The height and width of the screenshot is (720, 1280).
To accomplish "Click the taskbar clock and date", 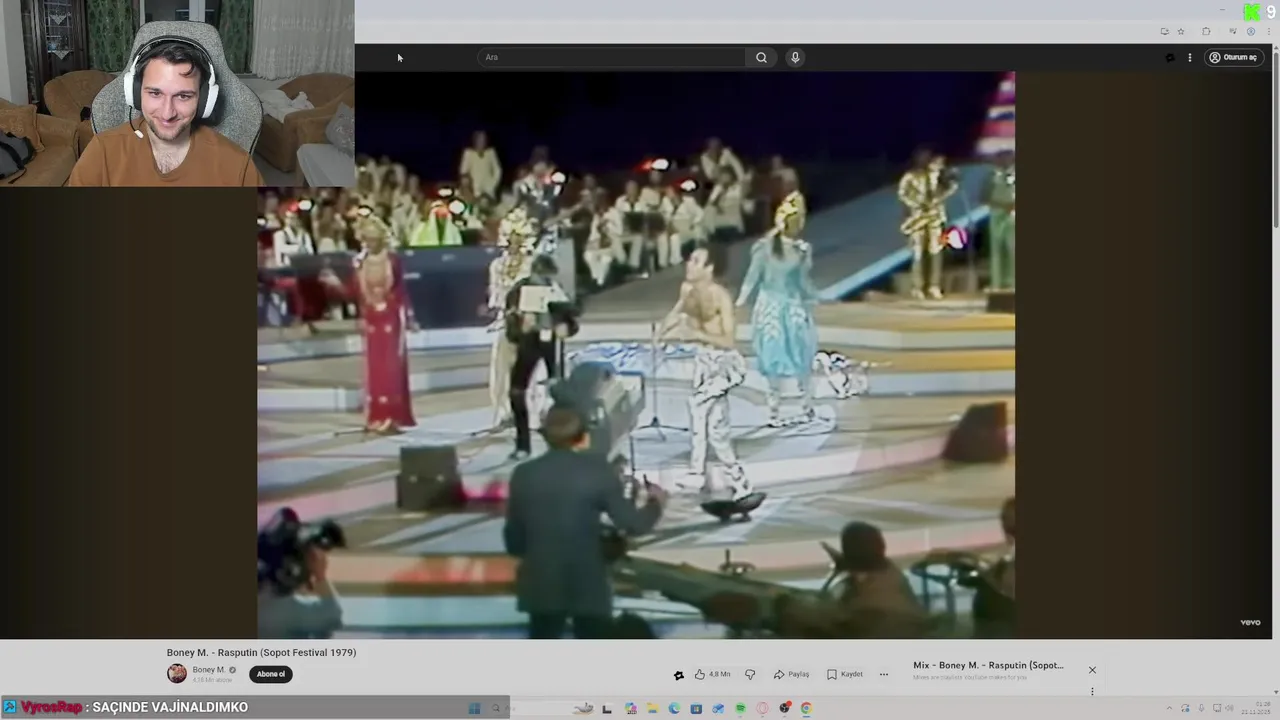I will pyautogui.click(x=1256, y=708).
